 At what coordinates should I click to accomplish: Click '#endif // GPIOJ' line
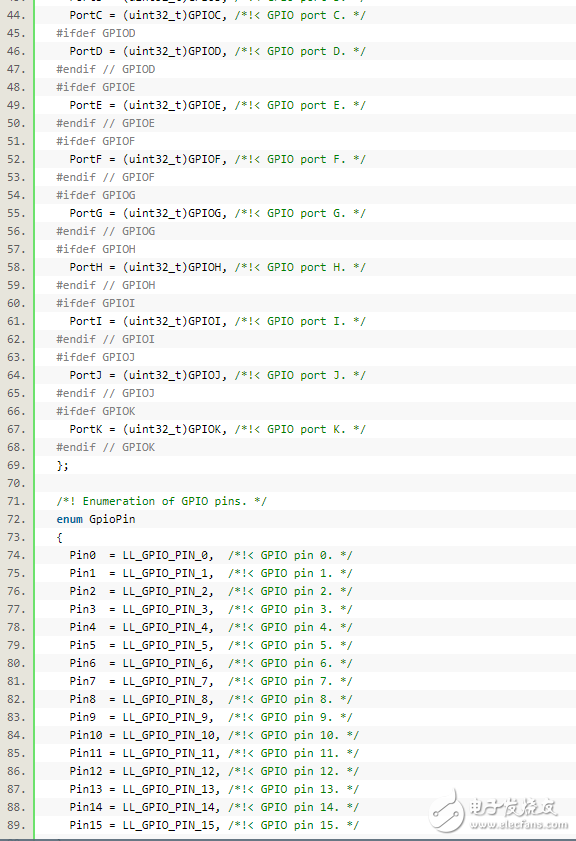coord(106,394)
